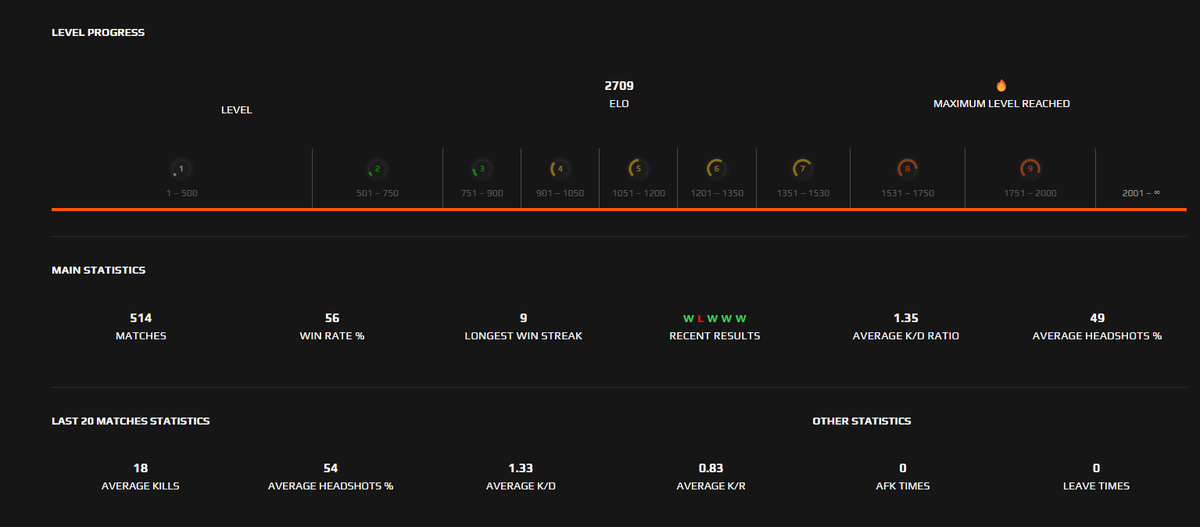Select the level 7 badge icon

pos(802,169)
